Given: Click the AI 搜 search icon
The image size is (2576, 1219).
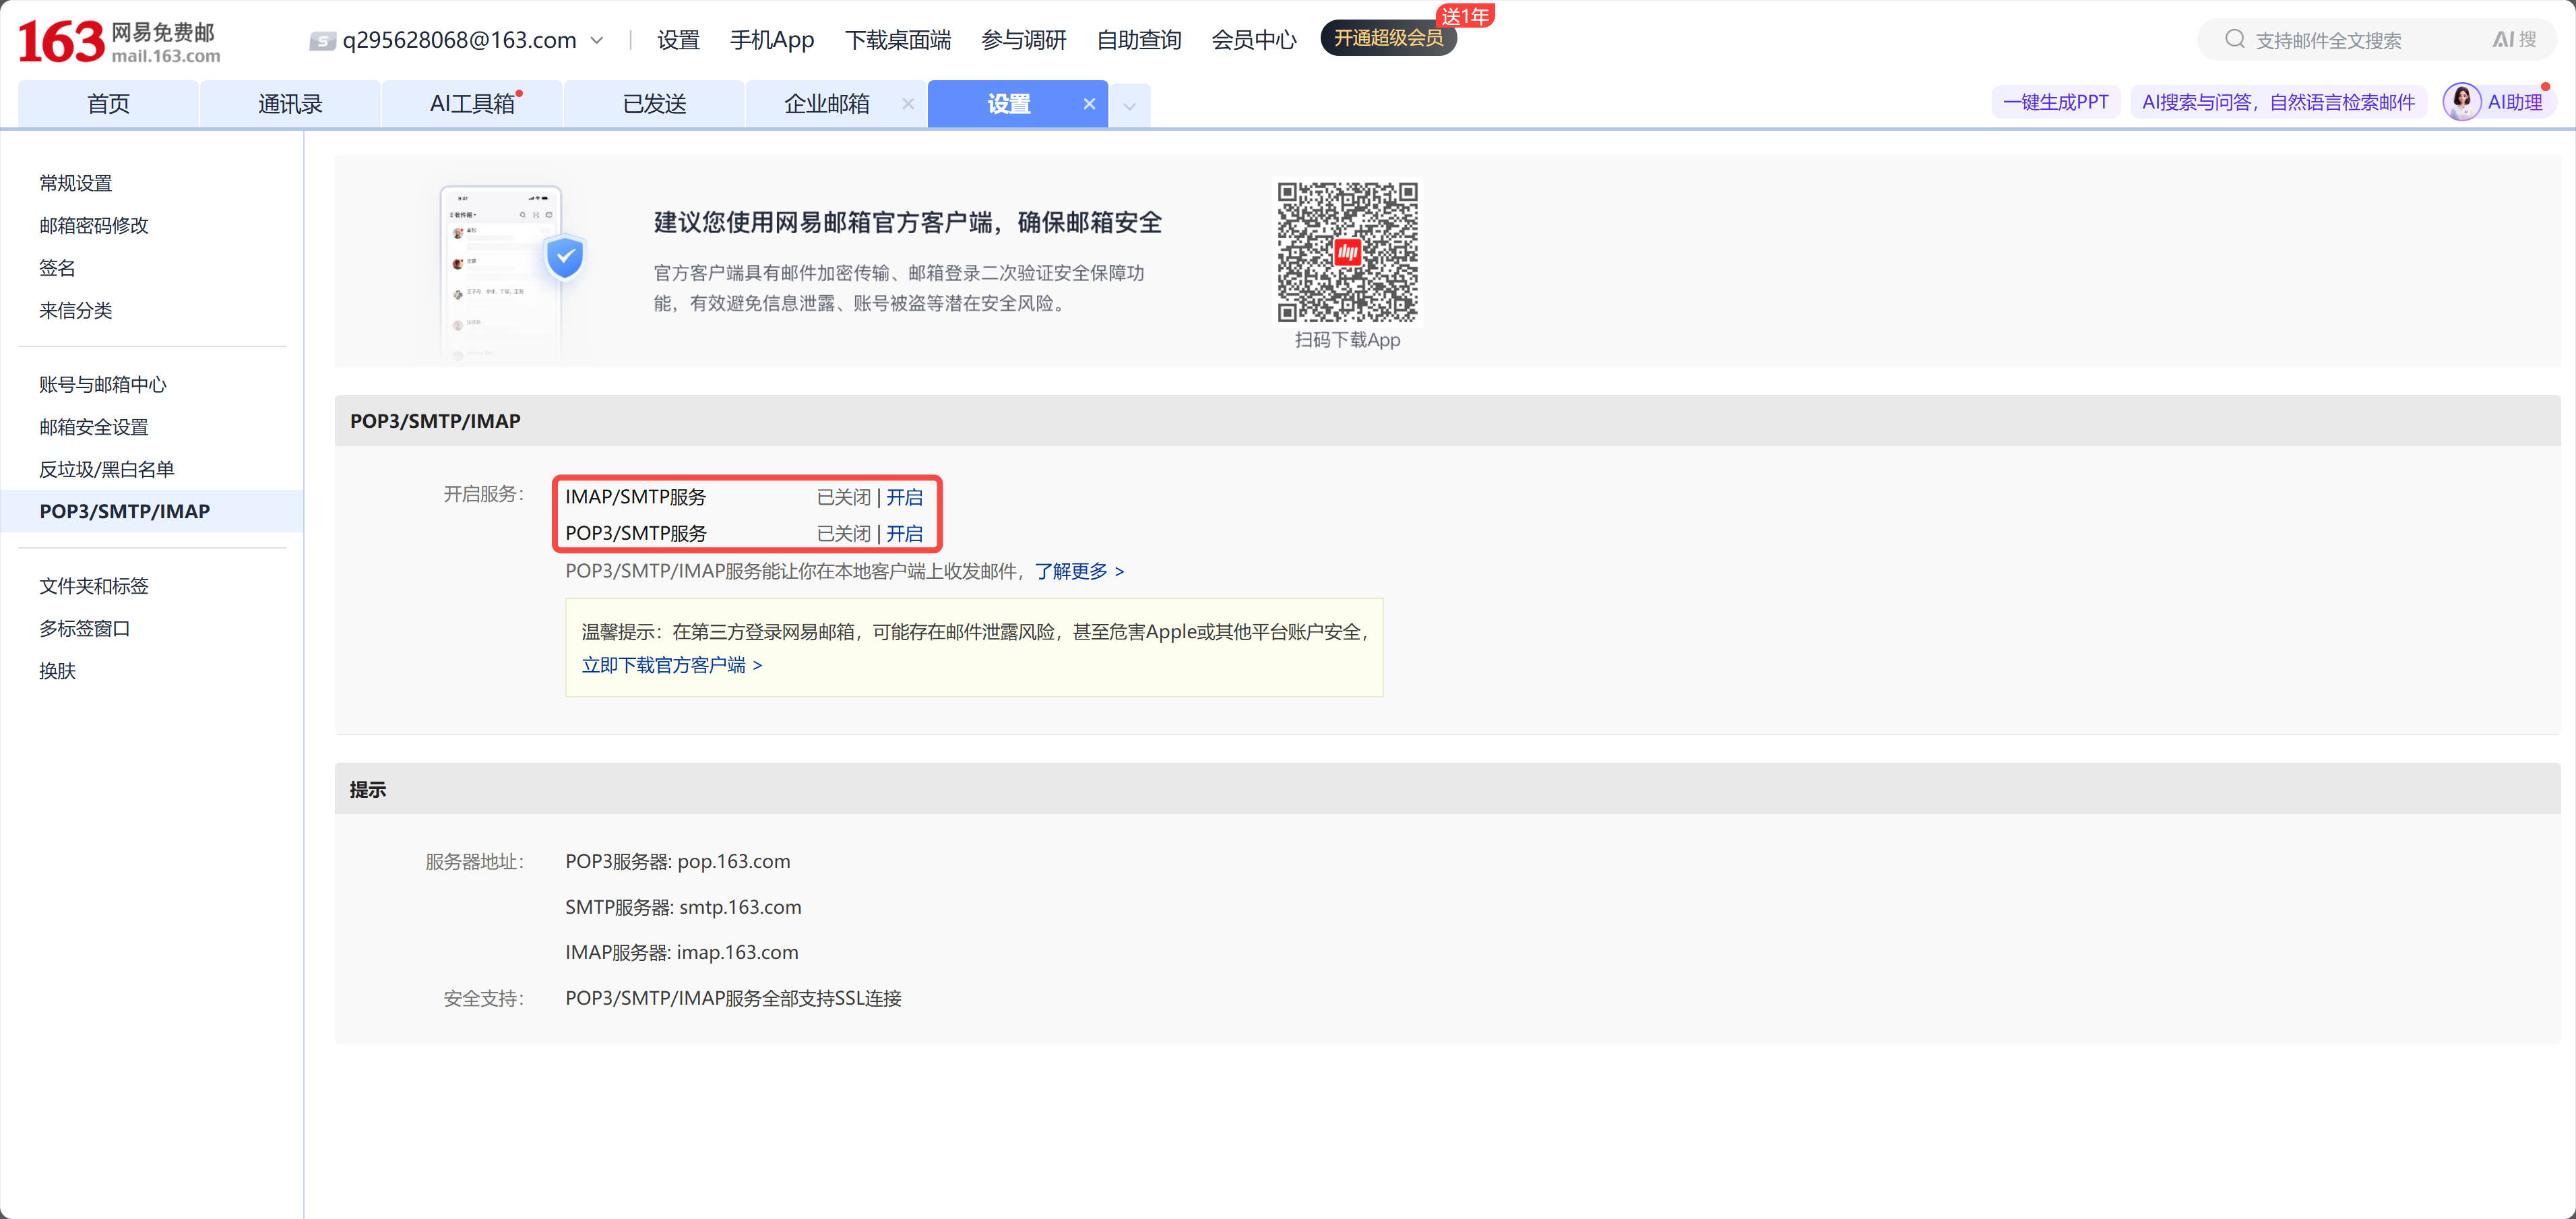Looking at the screenshot, I should [x=2513, y=39].
